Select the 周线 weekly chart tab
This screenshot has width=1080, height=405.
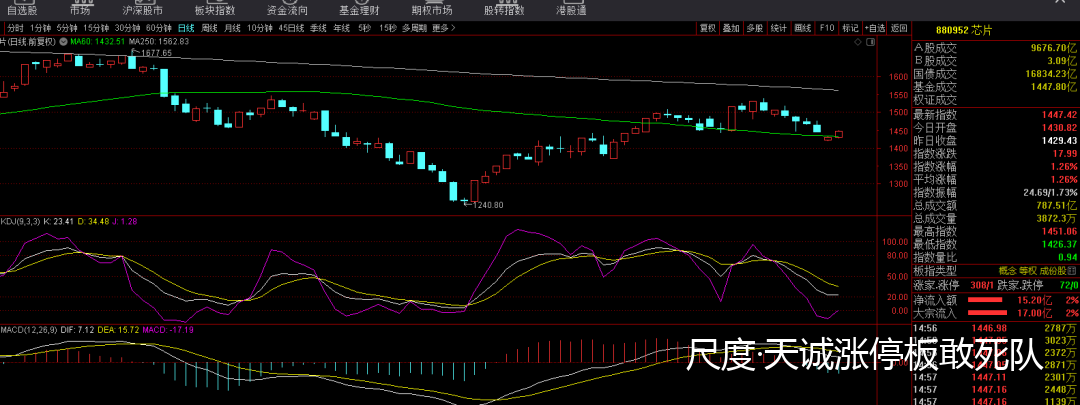[x=209, y=28]
